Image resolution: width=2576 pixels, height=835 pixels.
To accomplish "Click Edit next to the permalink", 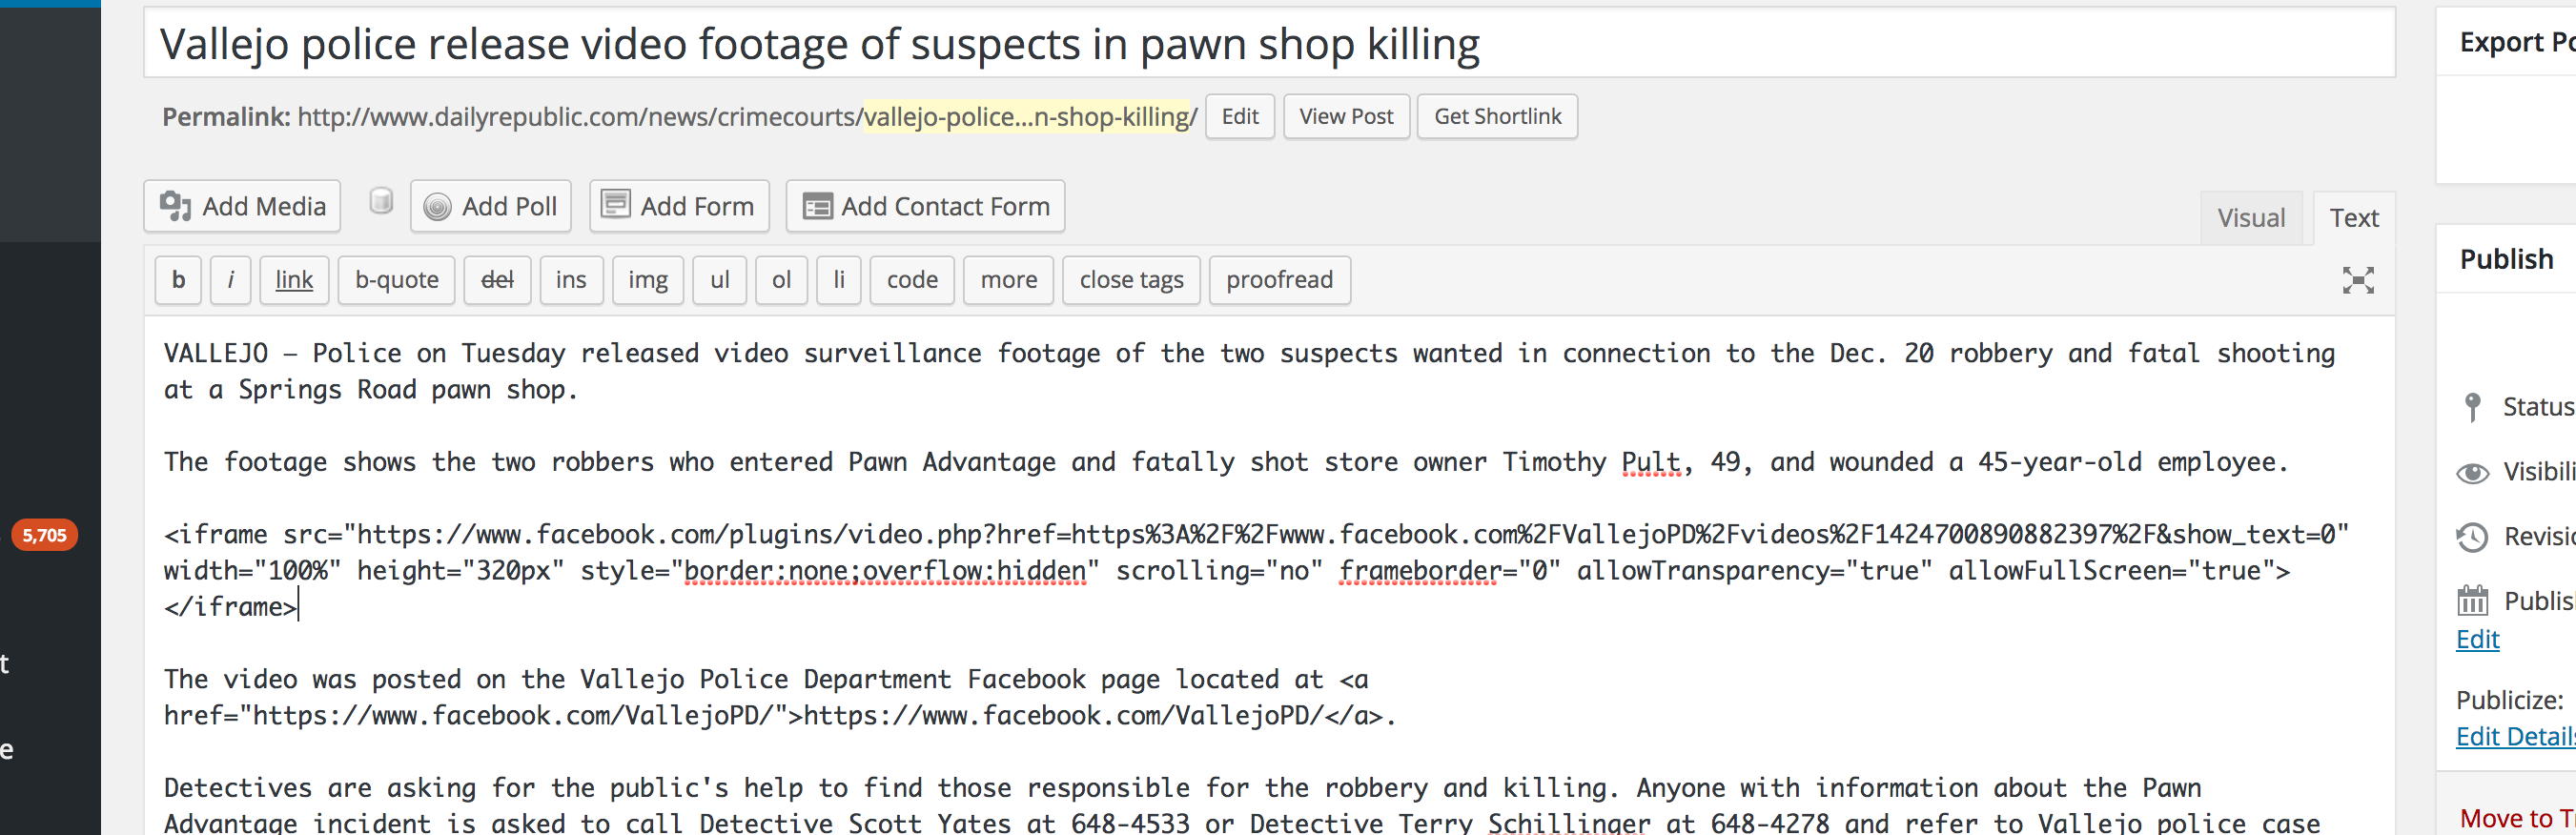I will click(x=1239, y=117).
